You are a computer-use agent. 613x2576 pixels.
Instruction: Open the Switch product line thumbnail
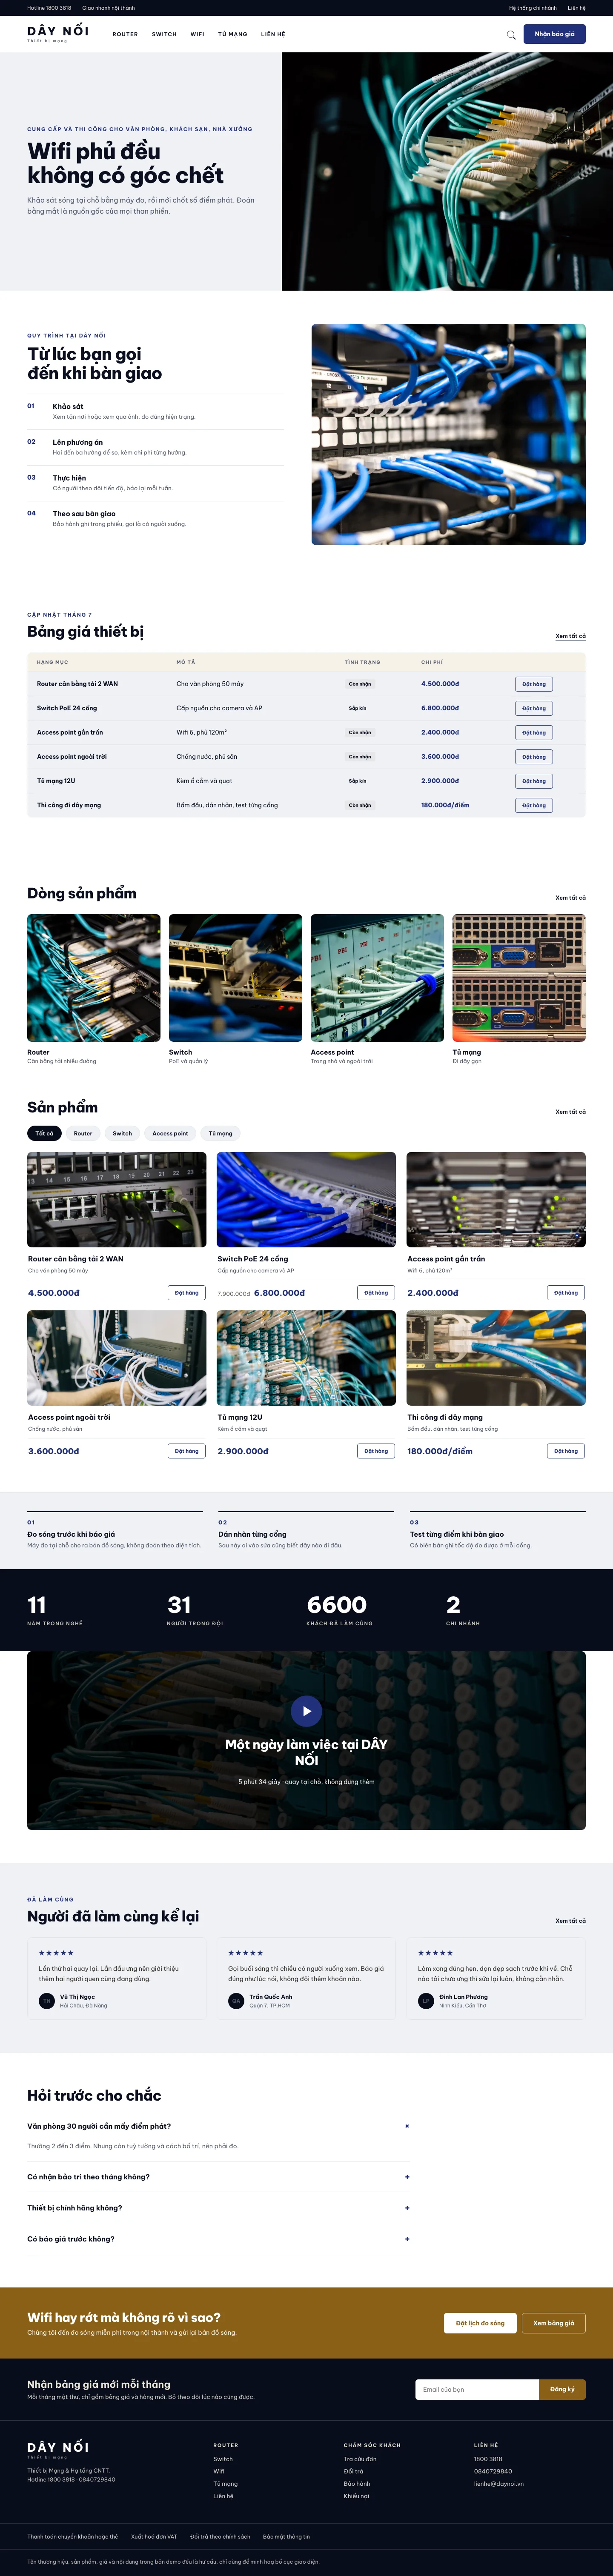(235, 978)
